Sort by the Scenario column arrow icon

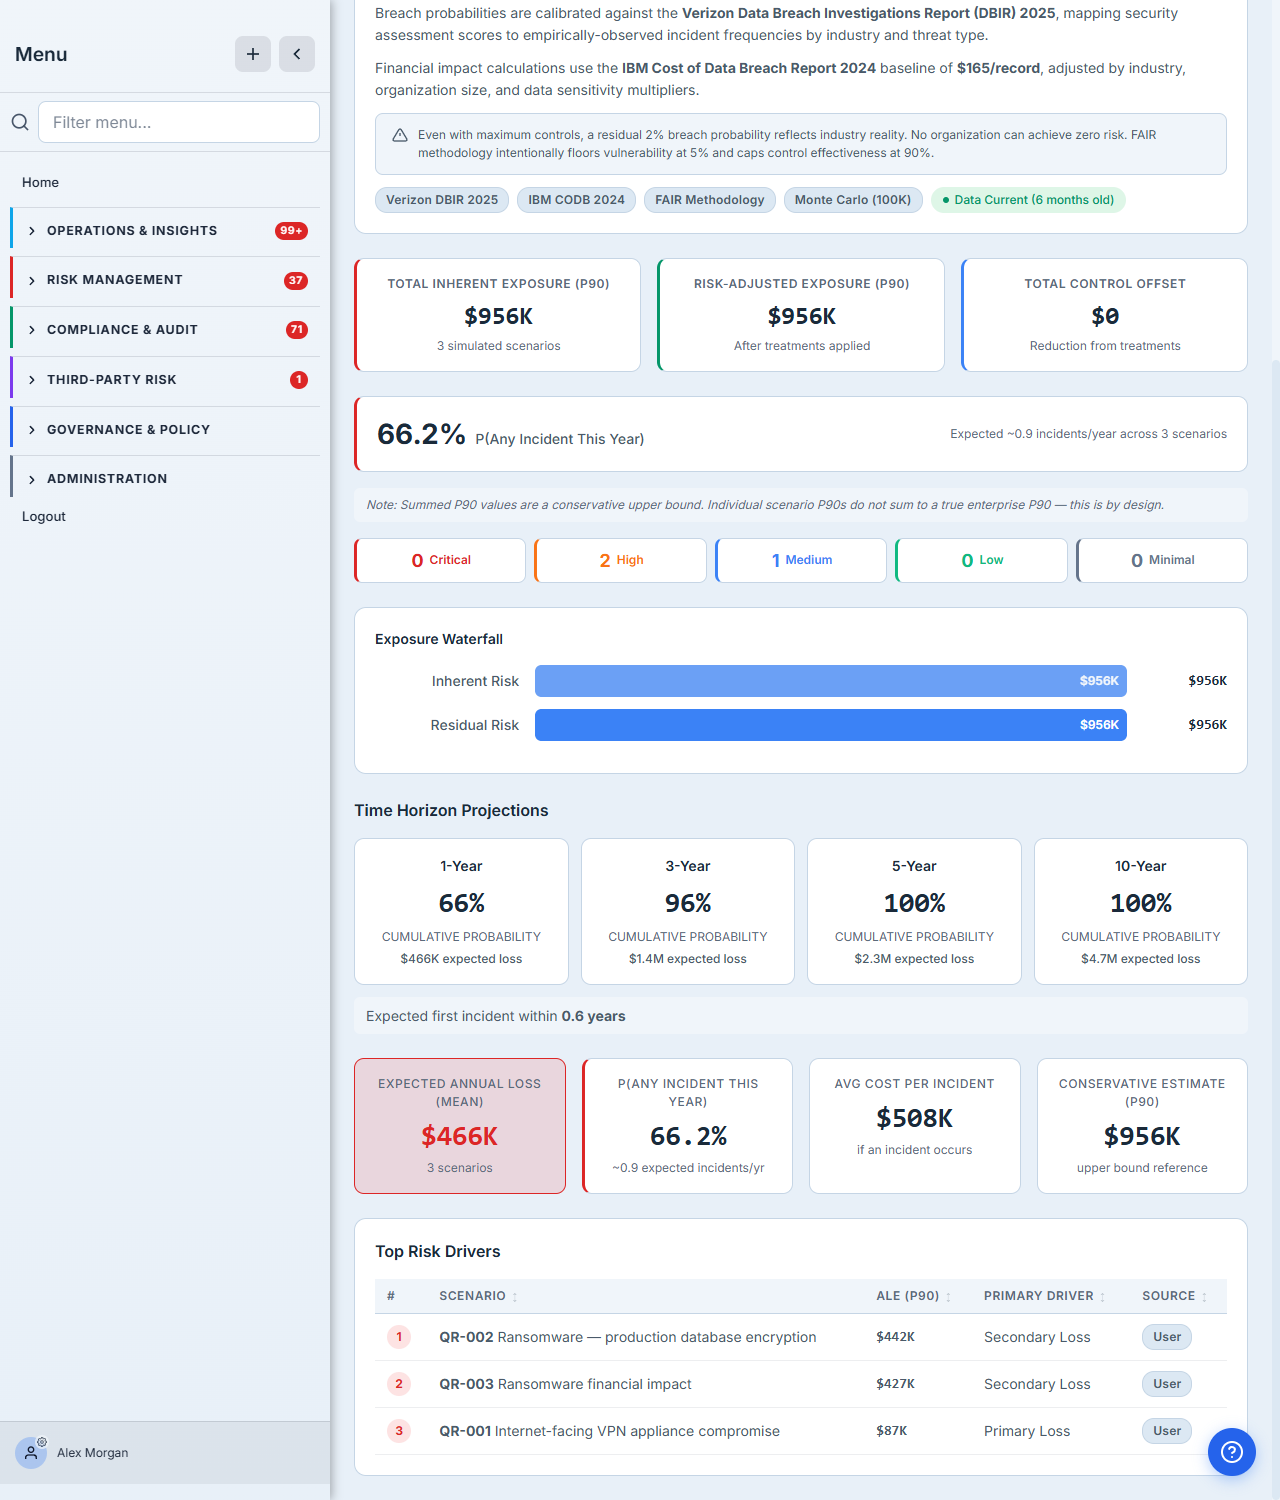click(515, 1297)
